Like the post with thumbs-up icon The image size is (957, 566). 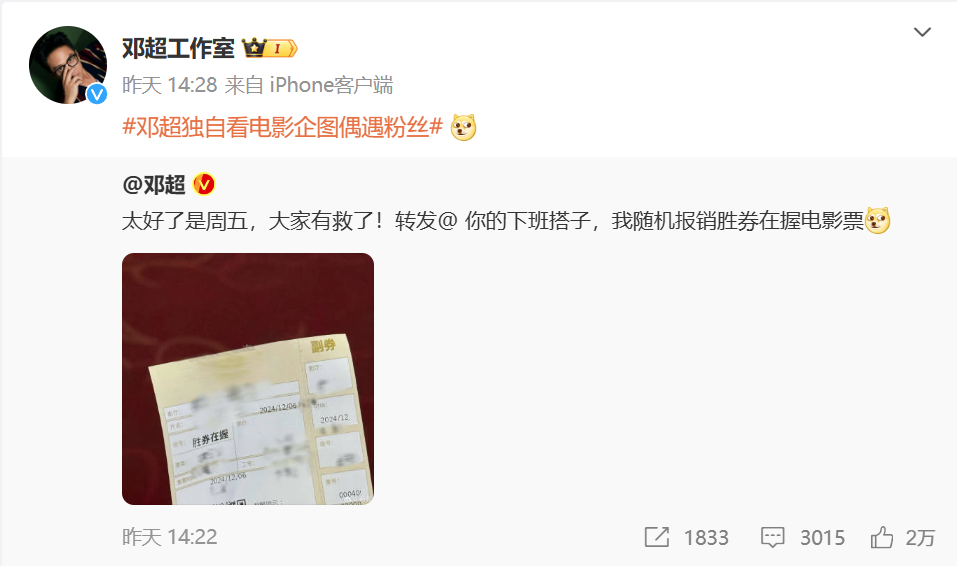882,537
